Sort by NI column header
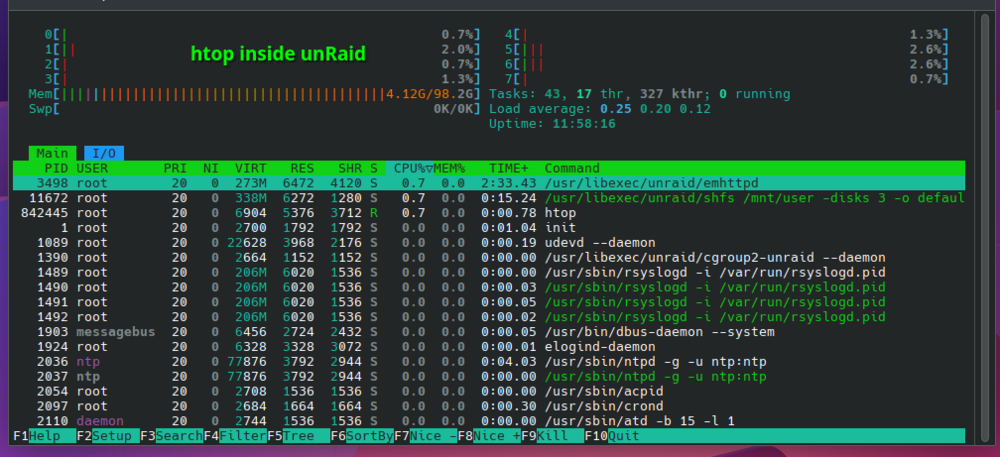 pyautogui.click(x=210, y=168)
